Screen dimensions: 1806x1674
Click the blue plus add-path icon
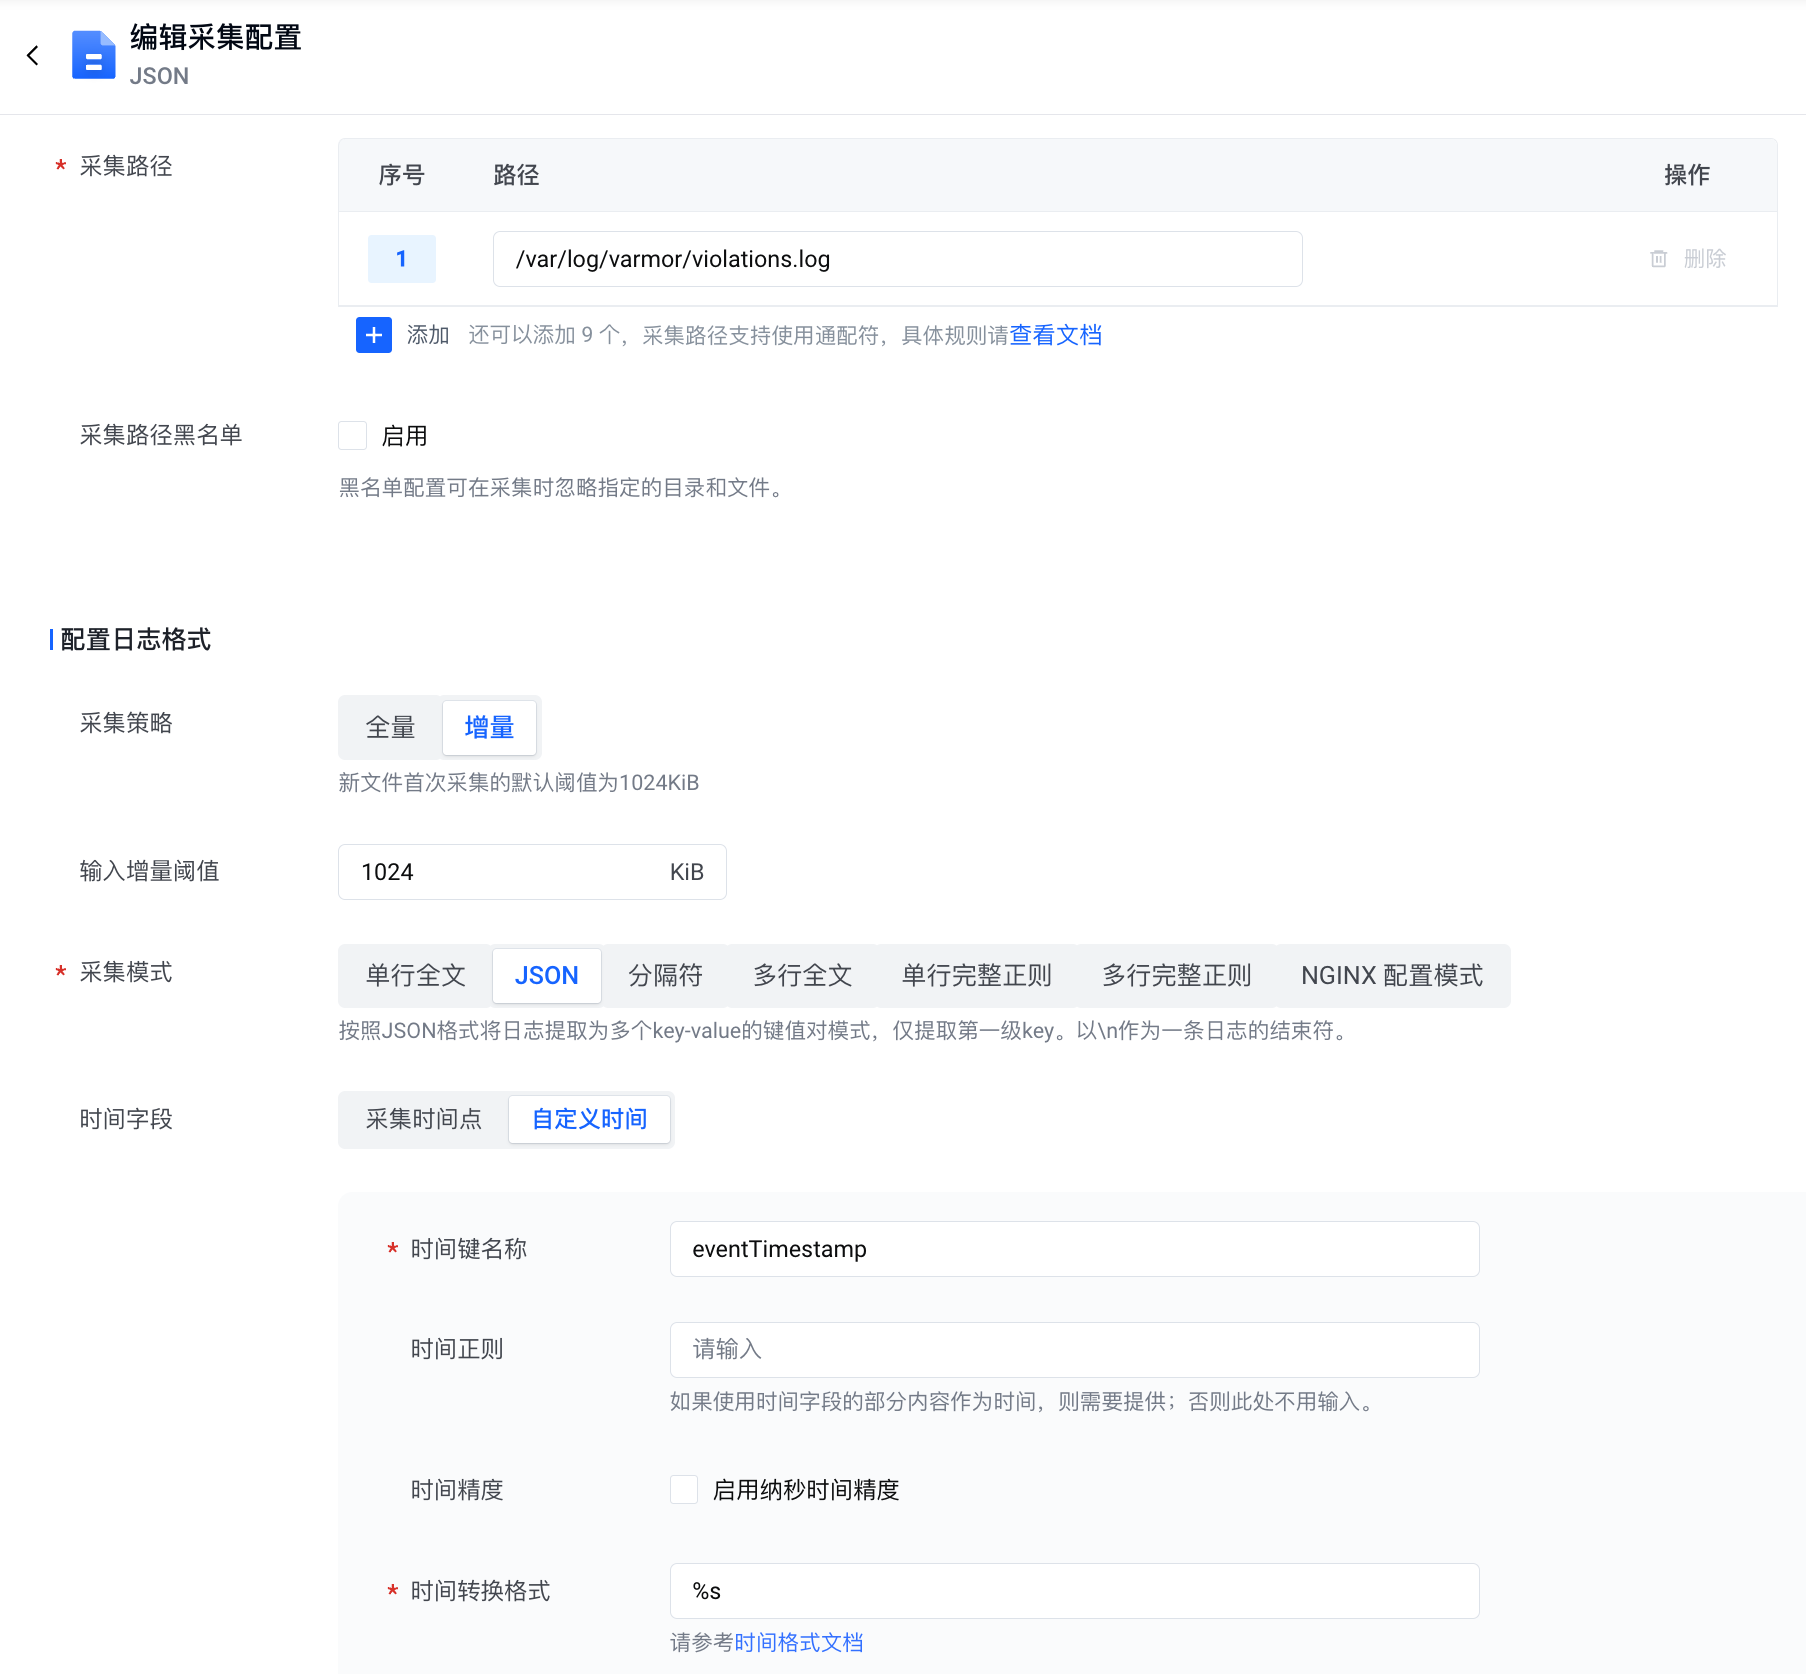373,335
